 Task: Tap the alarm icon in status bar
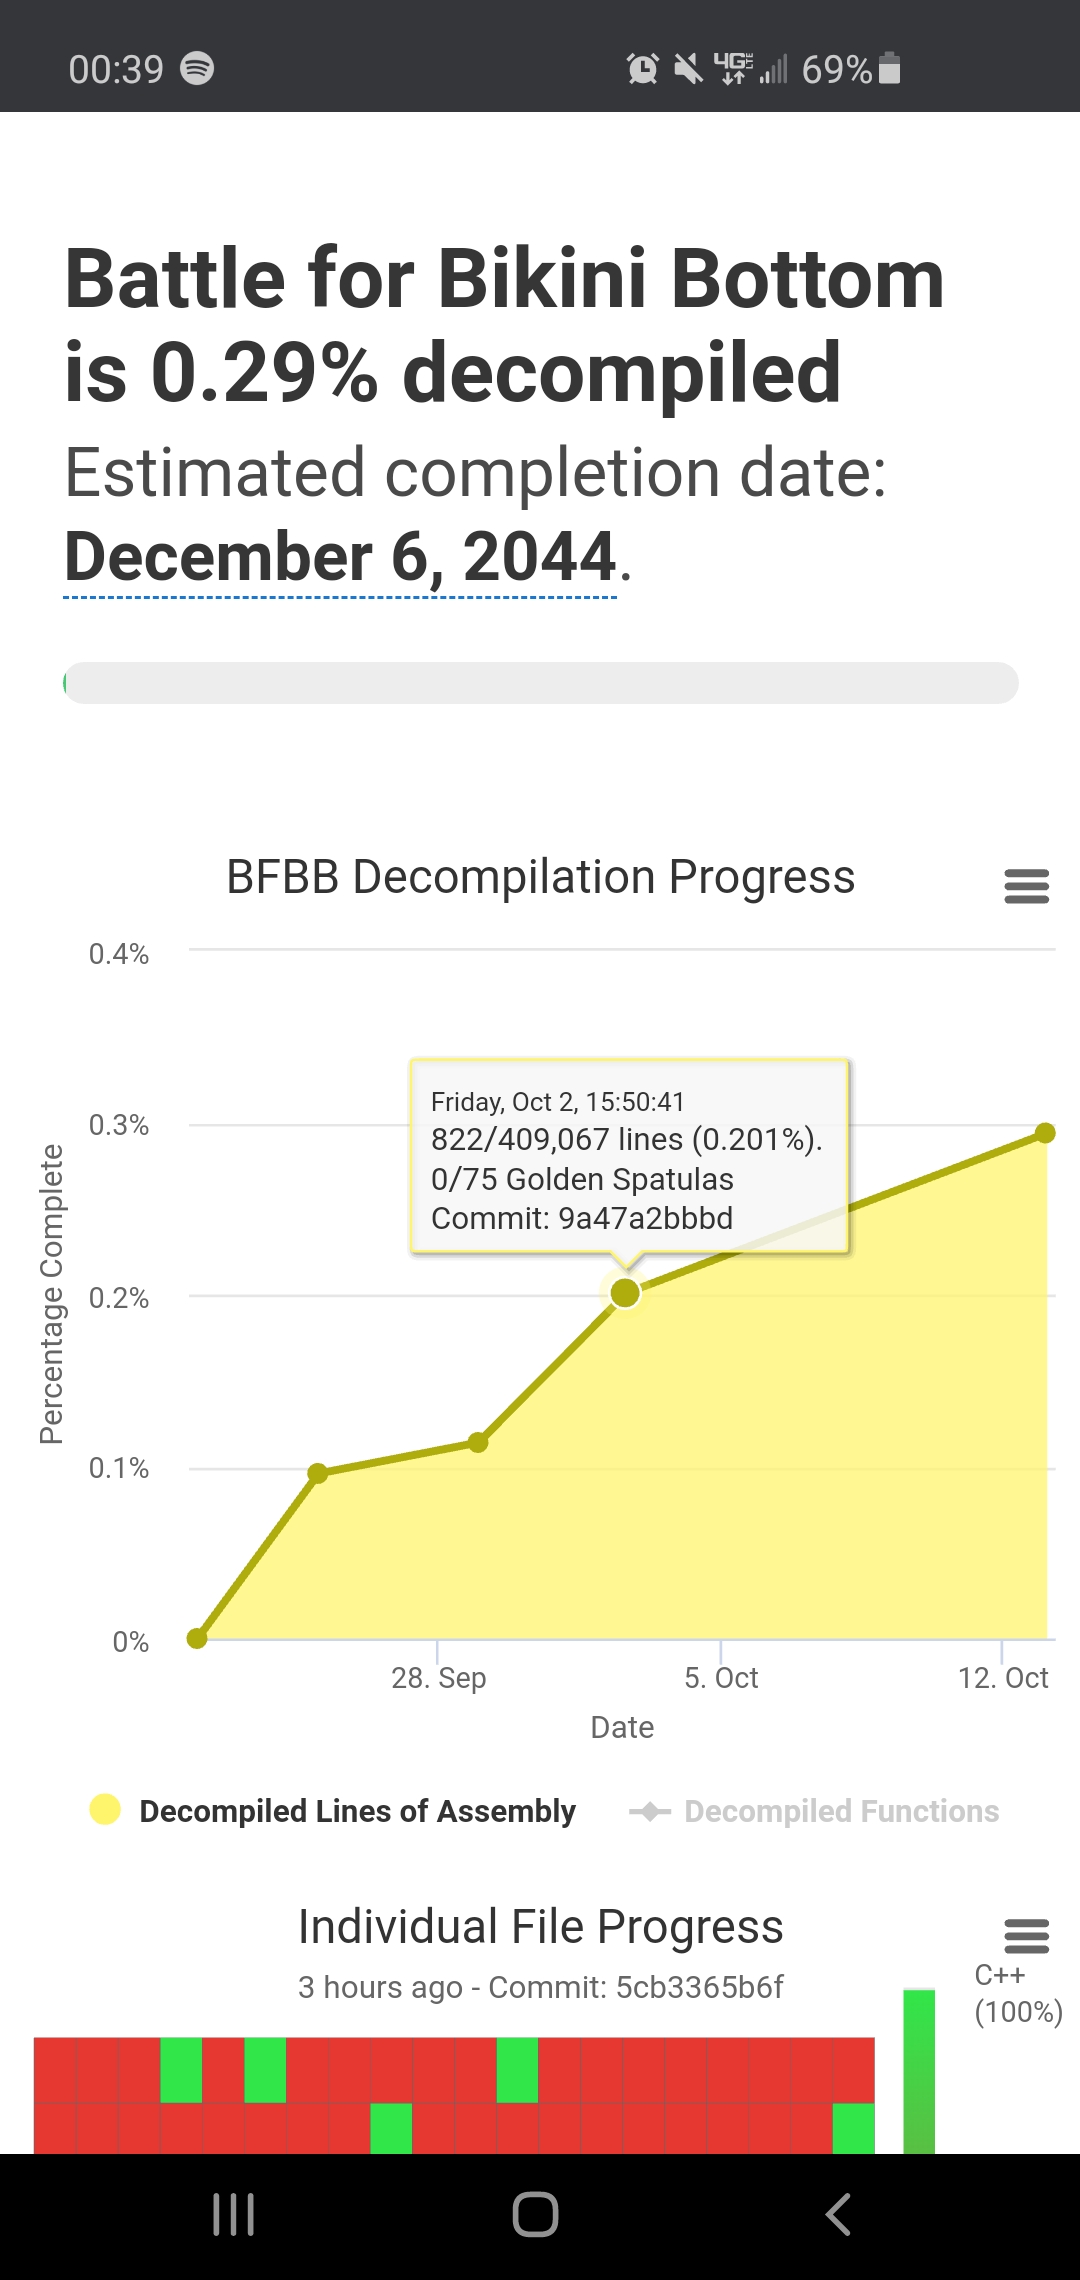click(642, 68)
